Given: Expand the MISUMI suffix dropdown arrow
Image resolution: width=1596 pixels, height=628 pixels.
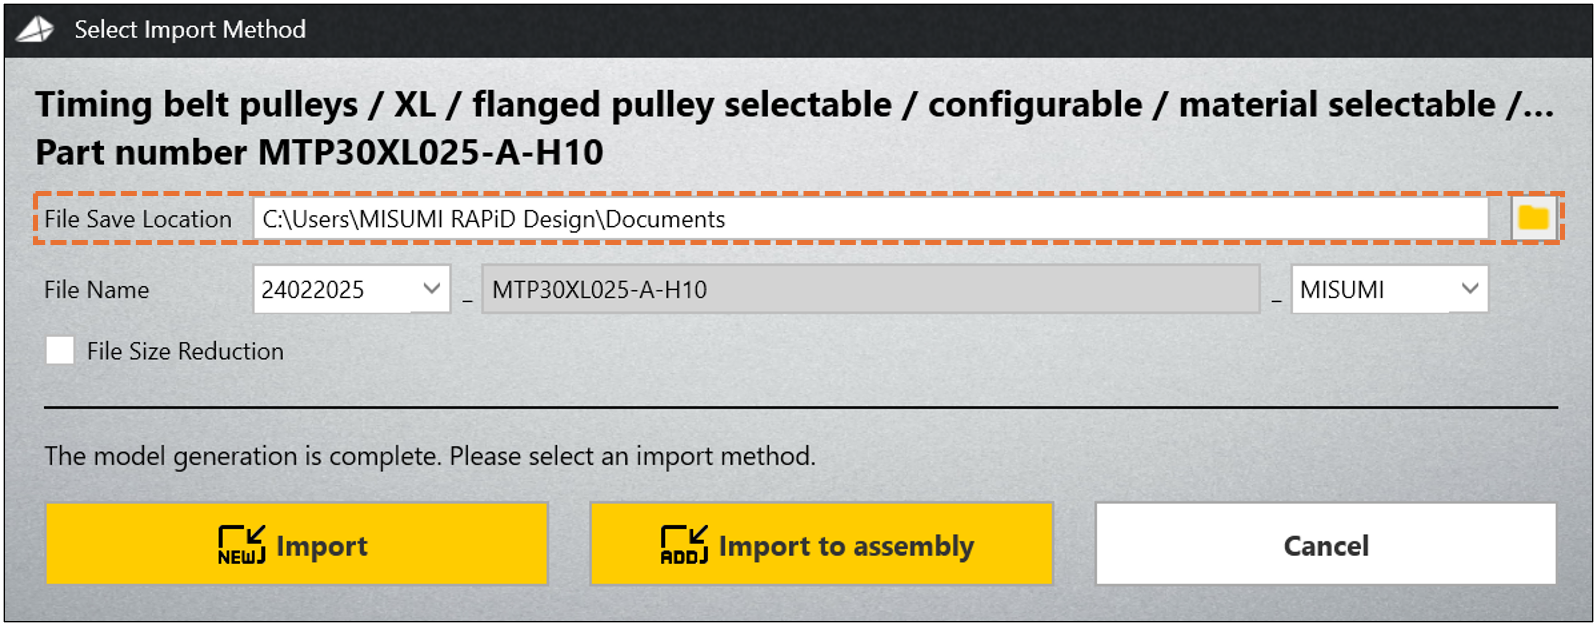Looking at the screenshot, I should pyautogui.click(x=1469, y=289).
